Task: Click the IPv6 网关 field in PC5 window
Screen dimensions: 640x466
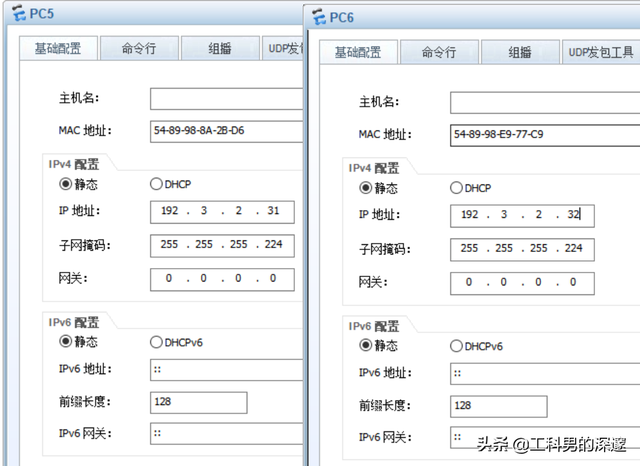Action: [227, 434]
